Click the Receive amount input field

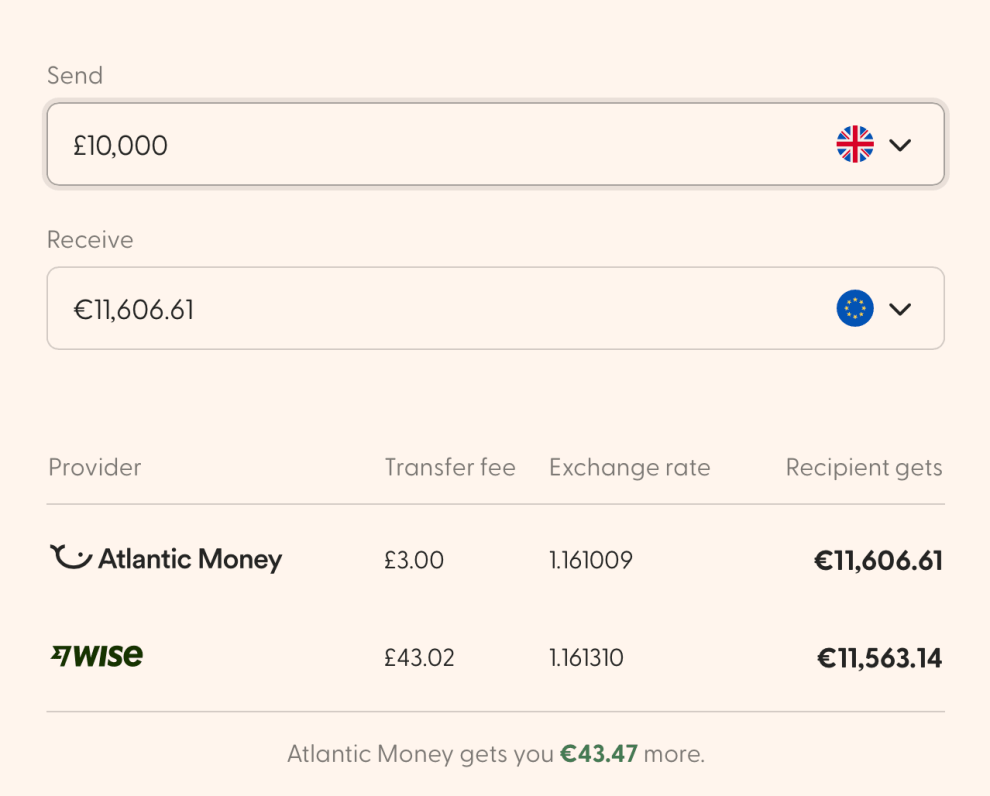[x=300, y=308]
